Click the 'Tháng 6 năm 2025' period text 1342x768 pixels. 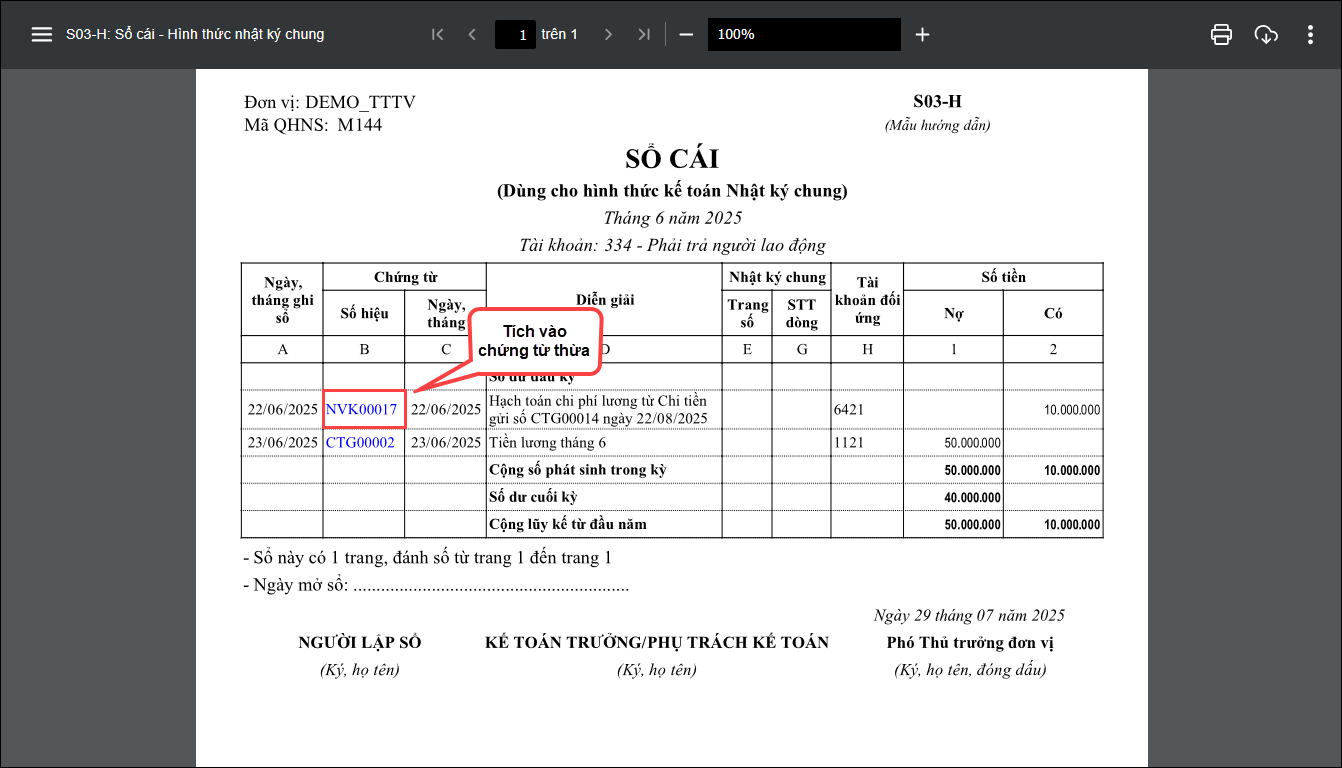click(x=672, y=218)
